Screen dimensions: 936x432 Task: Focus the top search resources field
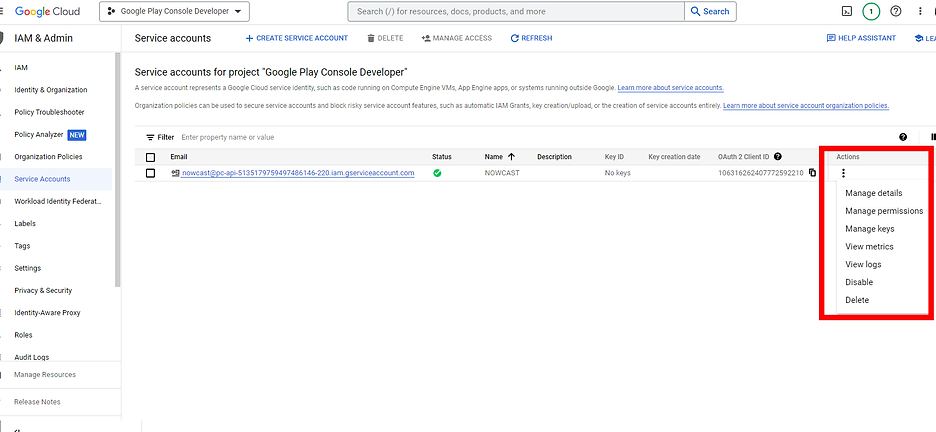[516, 11]
